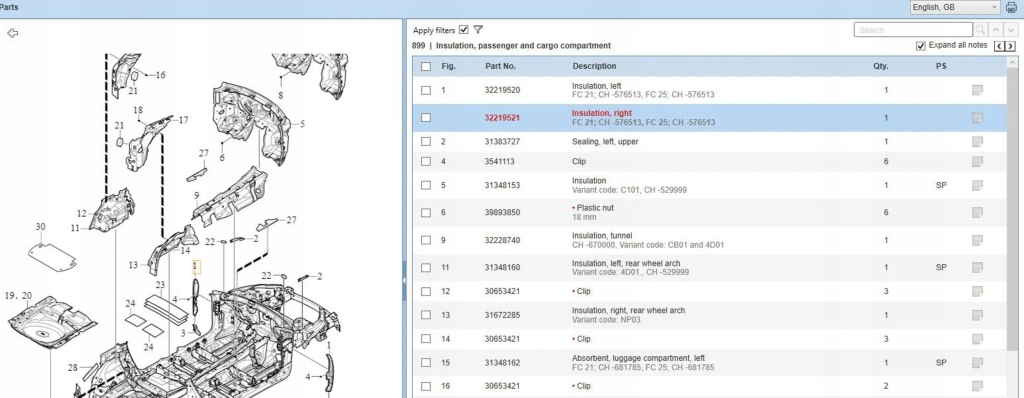The width and height of the screenshot is (1024, 398).
Task: Click the print icon at top right
Action: [1011, 8]
